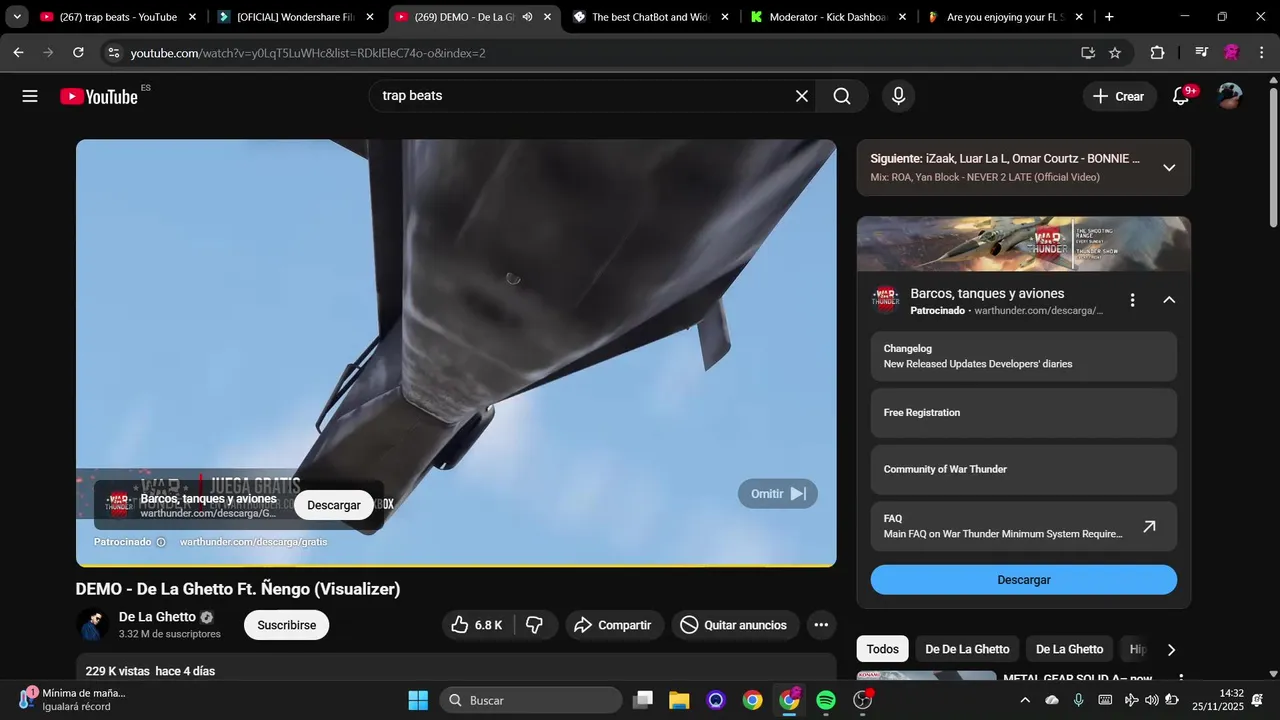Select the De De La Ghetto chip
The image size is (1280, 720).
967,649
